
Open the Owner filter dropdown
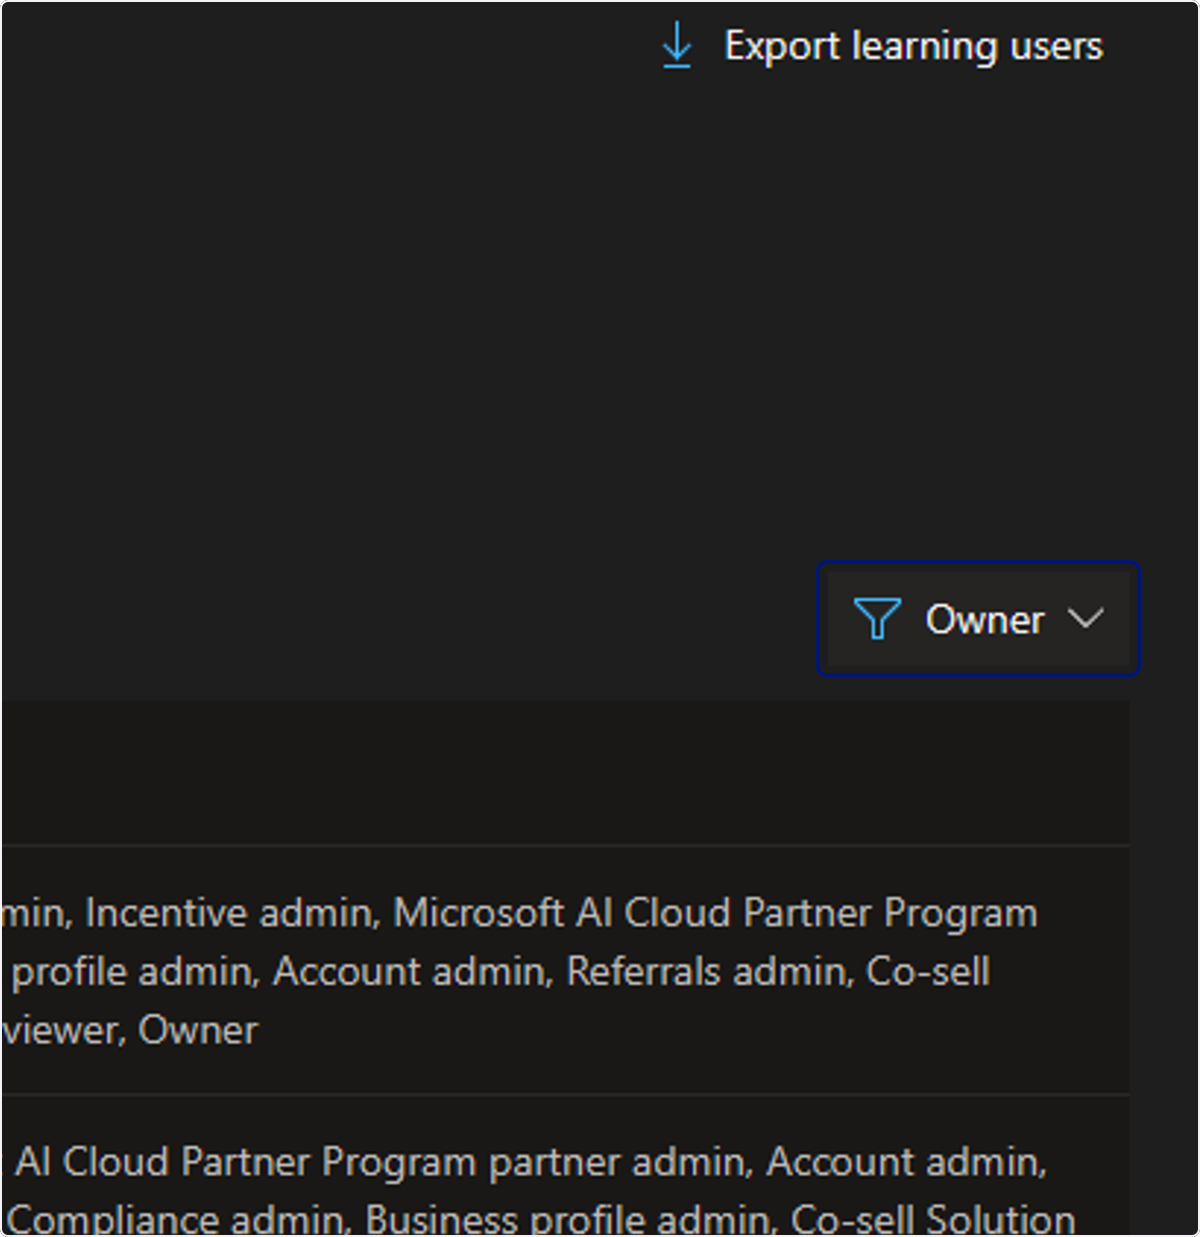point(978,619)
